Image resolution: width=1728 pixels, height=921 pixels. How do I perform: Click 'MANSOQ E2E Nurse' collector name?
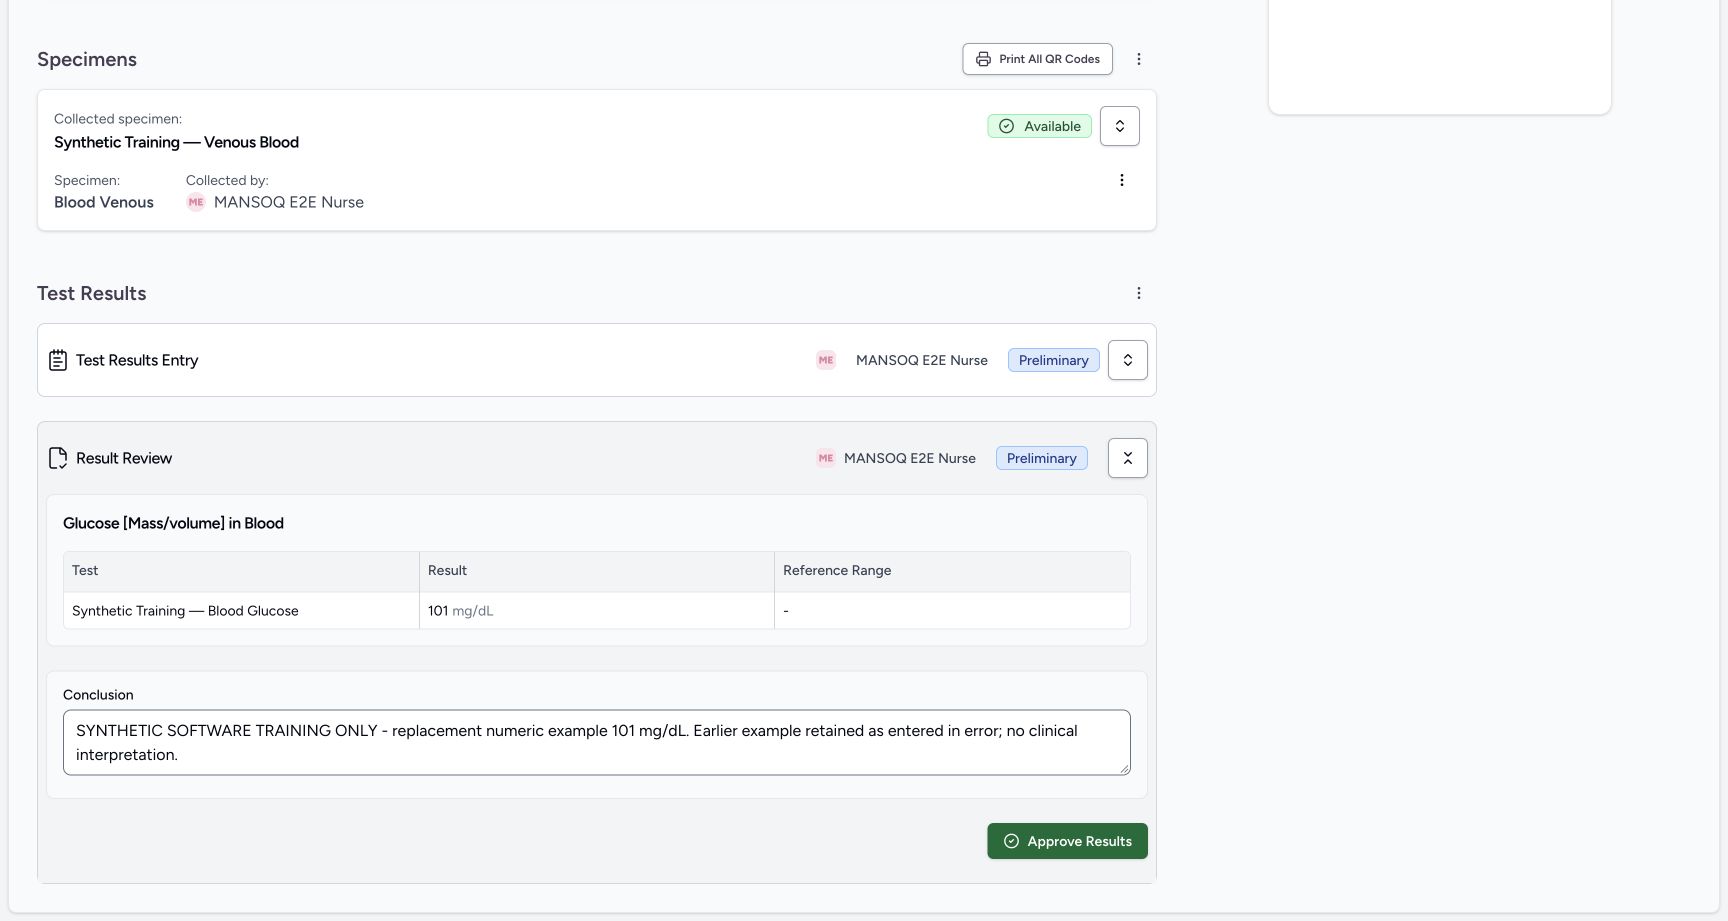pos(289,202)
